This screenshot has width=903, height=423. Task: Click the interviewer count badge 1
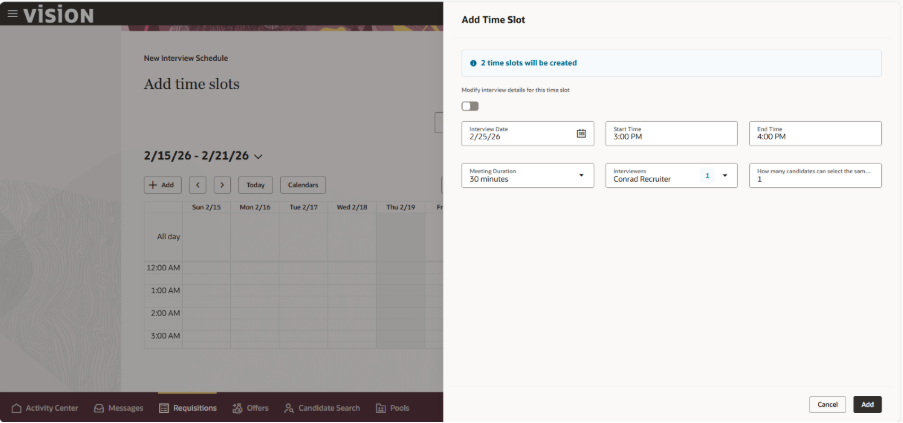707,176
